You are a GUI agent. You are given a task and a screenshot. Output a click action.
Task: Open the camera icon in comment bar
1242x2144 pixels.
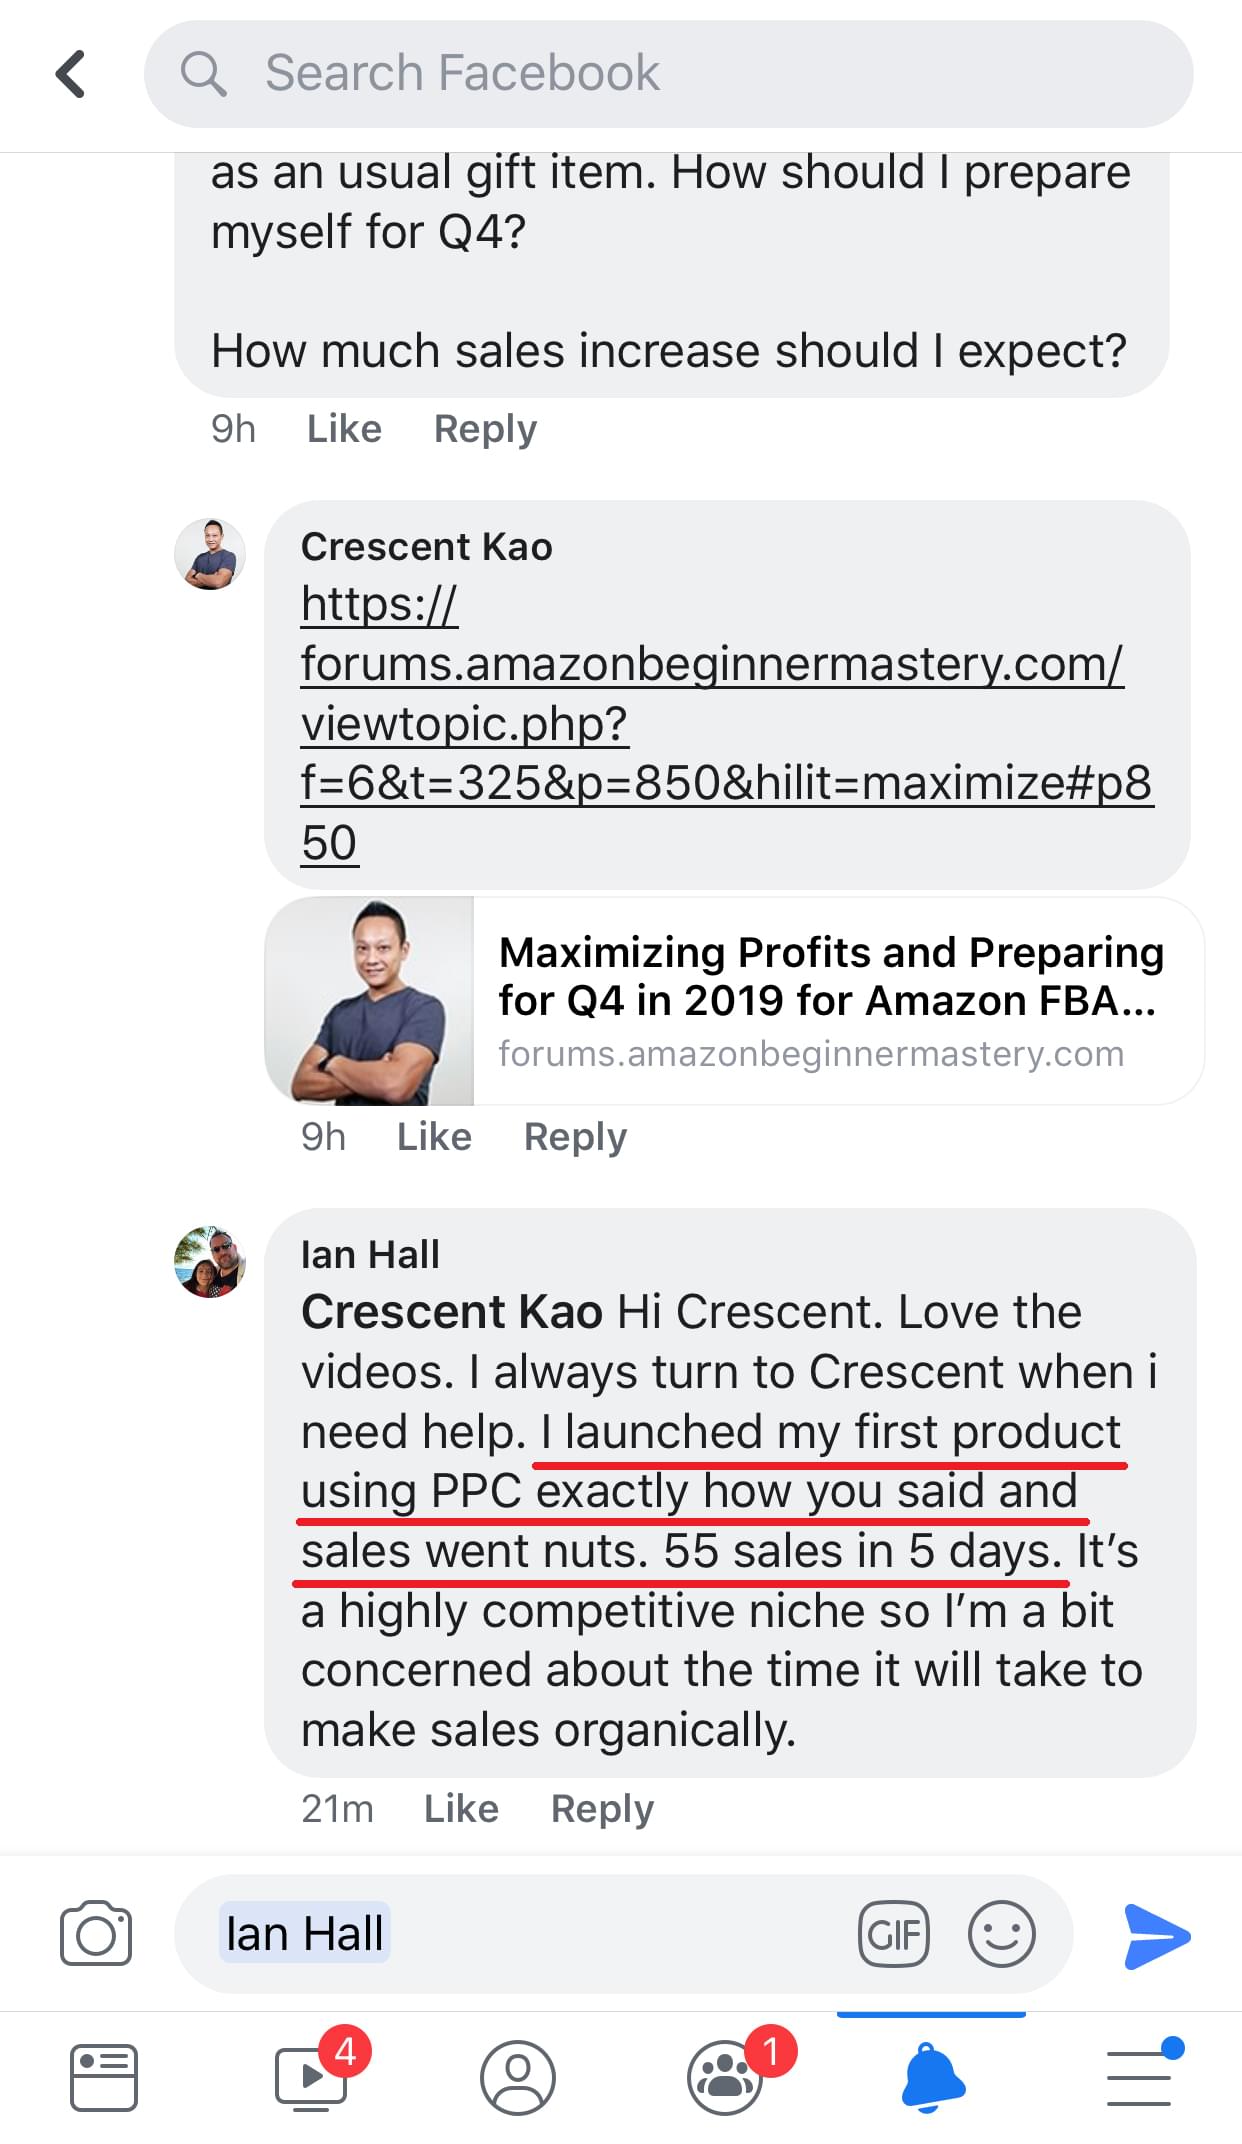coord(95,1933)
